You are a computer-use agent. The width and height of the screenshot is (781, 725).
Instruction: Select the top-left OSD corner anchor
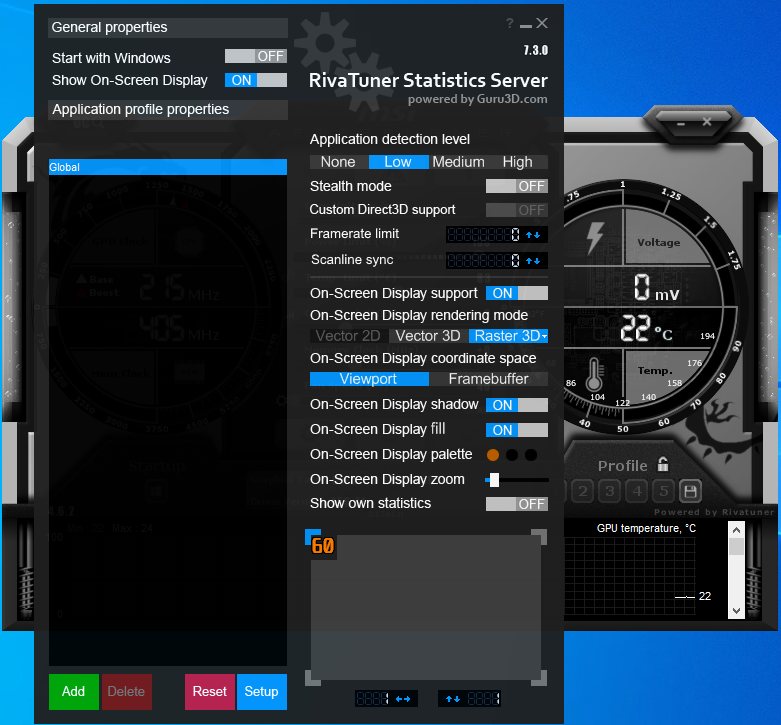tap(312, 536)
